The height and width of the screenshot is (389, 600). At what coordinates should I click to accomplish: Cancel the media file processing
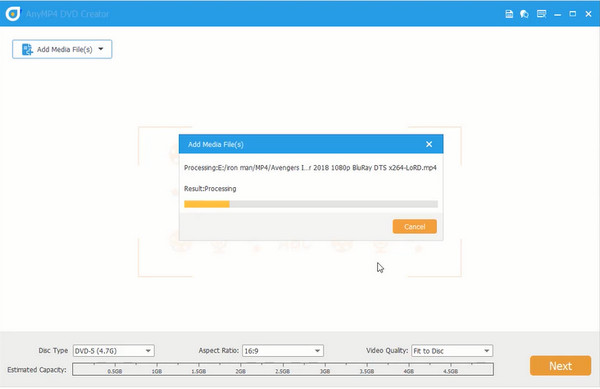(x=414, y=226)
